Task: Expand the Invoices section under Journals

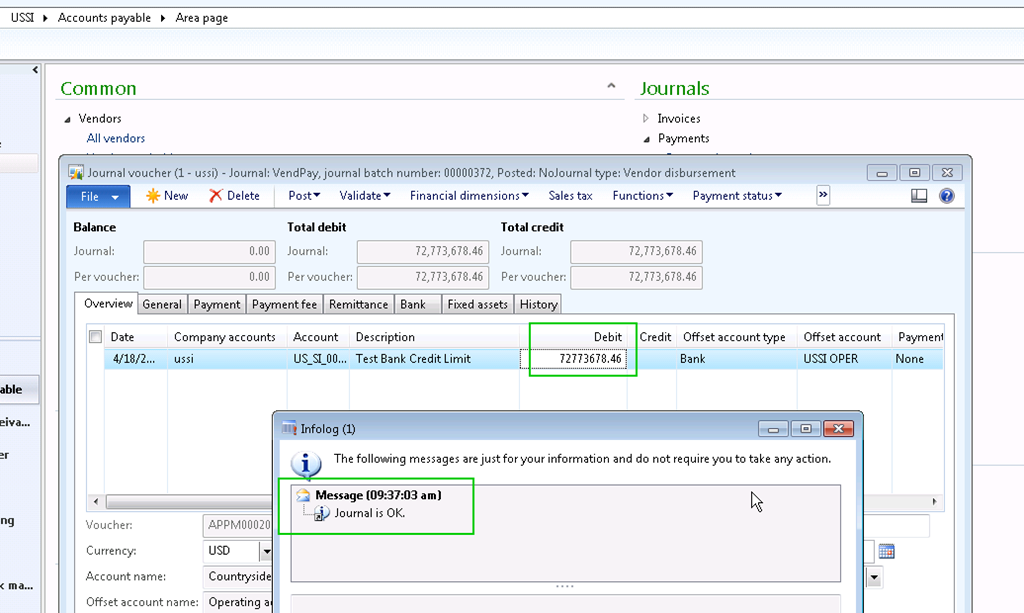Action: (x=646, y=119)
